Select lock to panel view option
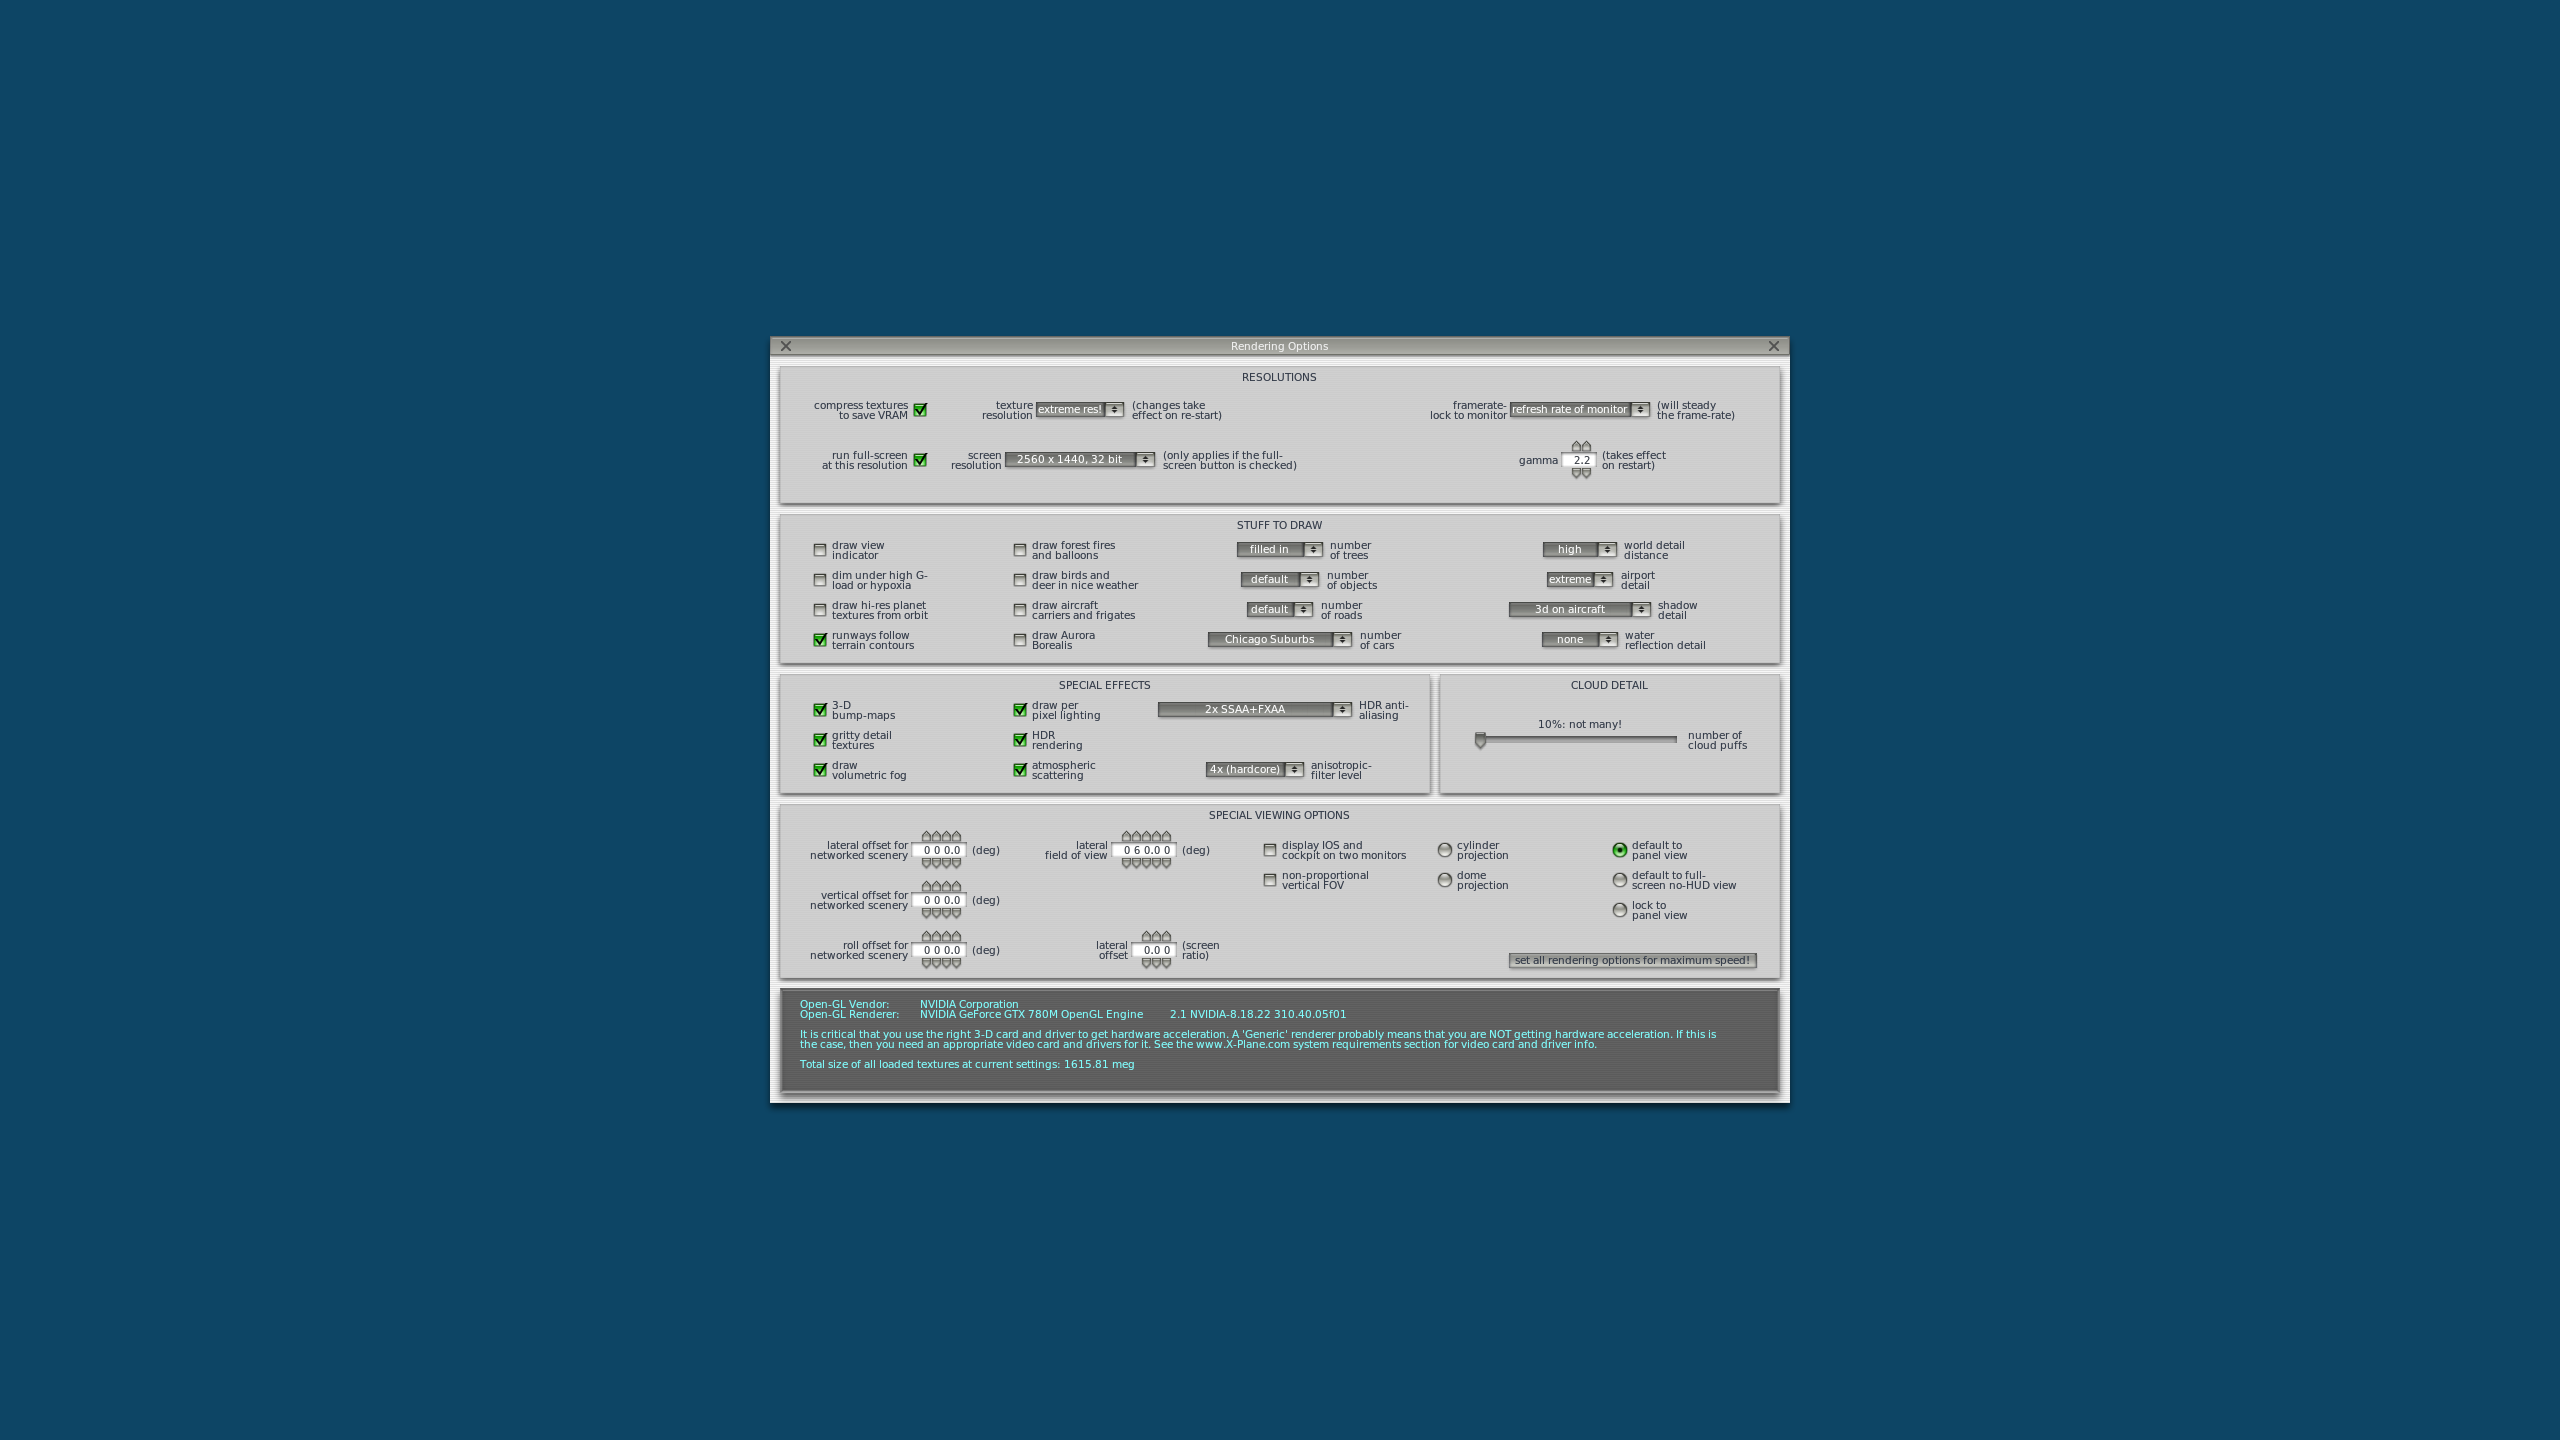This screenshot has height=1440, width=2560. (x=1620, y=910)
